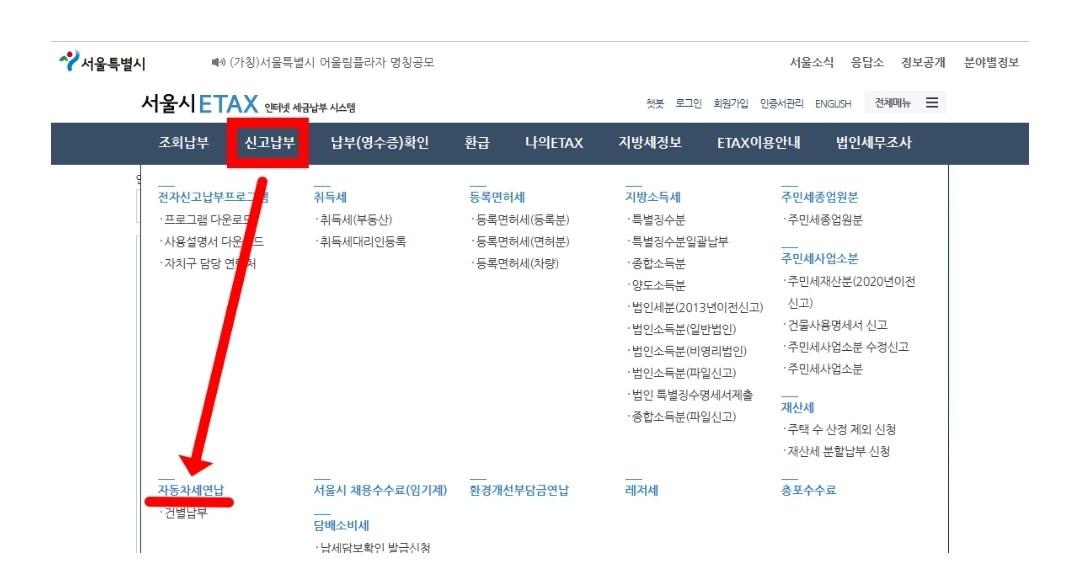Click the 회원가입 link

coord(731,103)
